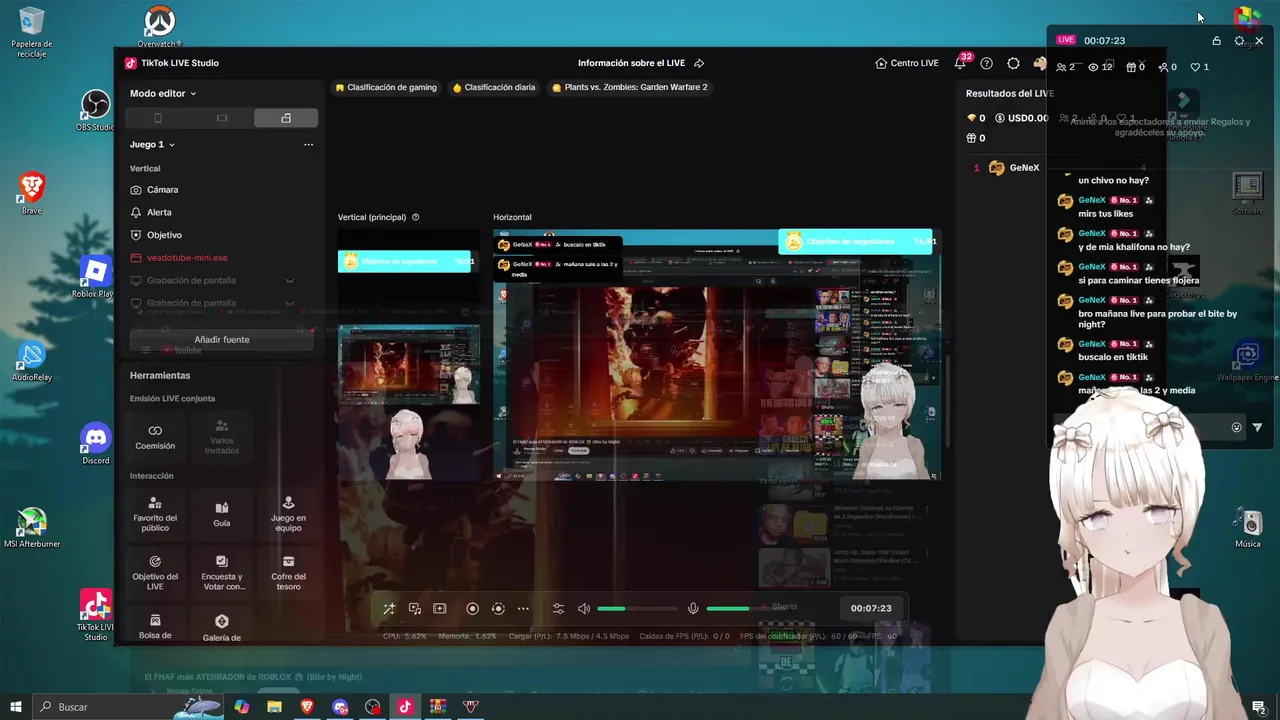Open the Clasificación de gaming tag
This screenshot has height=720, width=1280.
[x=386, y=87]
